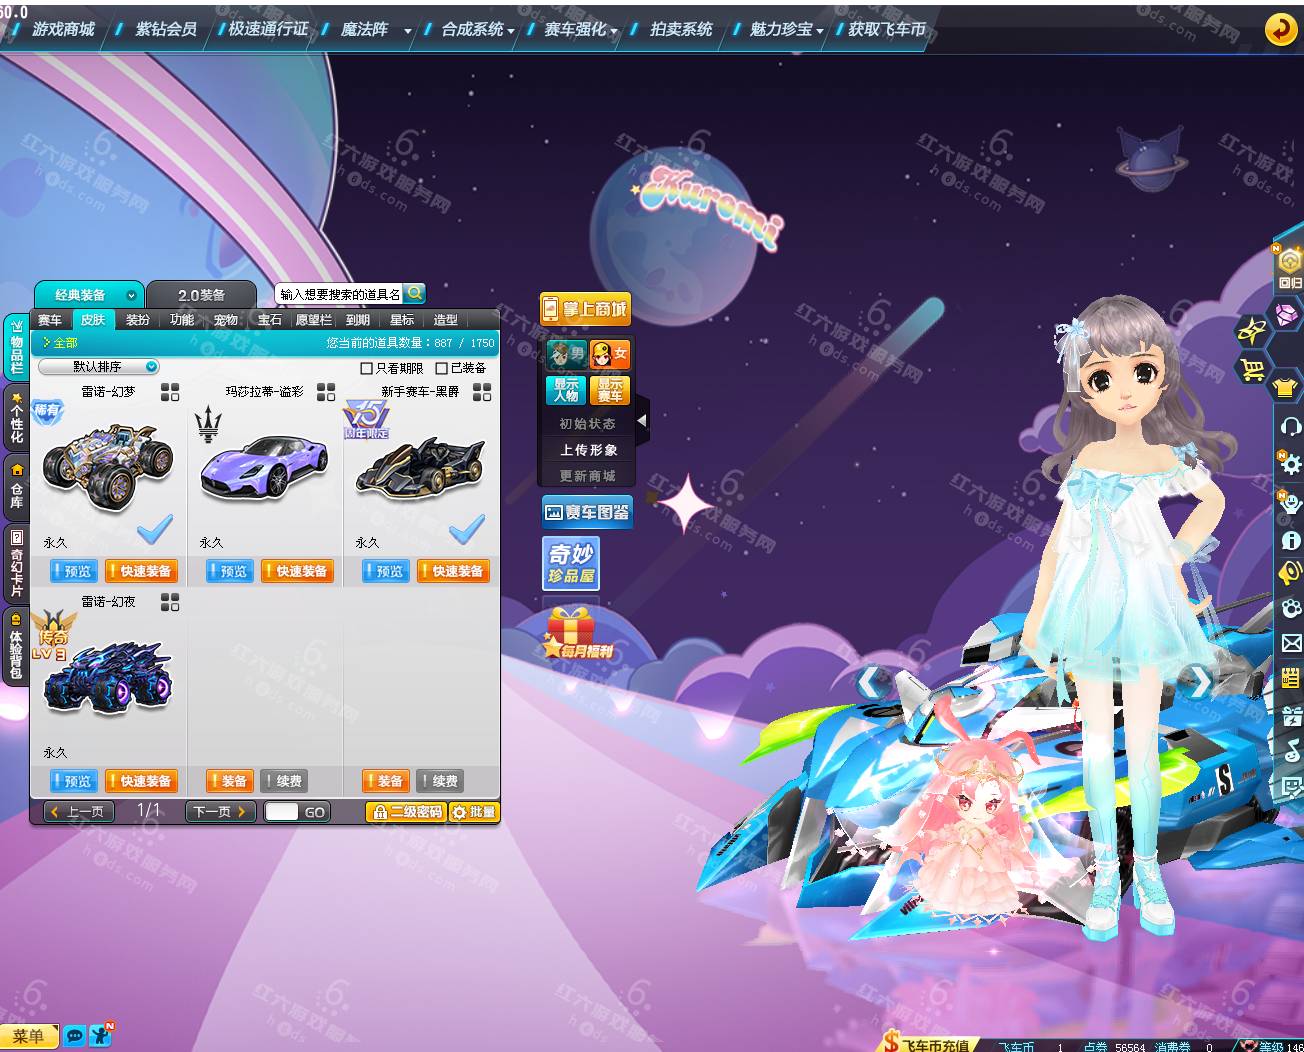Open 拍卖系统 in top menu
The width and height of the screenshot is (1304, 1052).
pos(681,29)
